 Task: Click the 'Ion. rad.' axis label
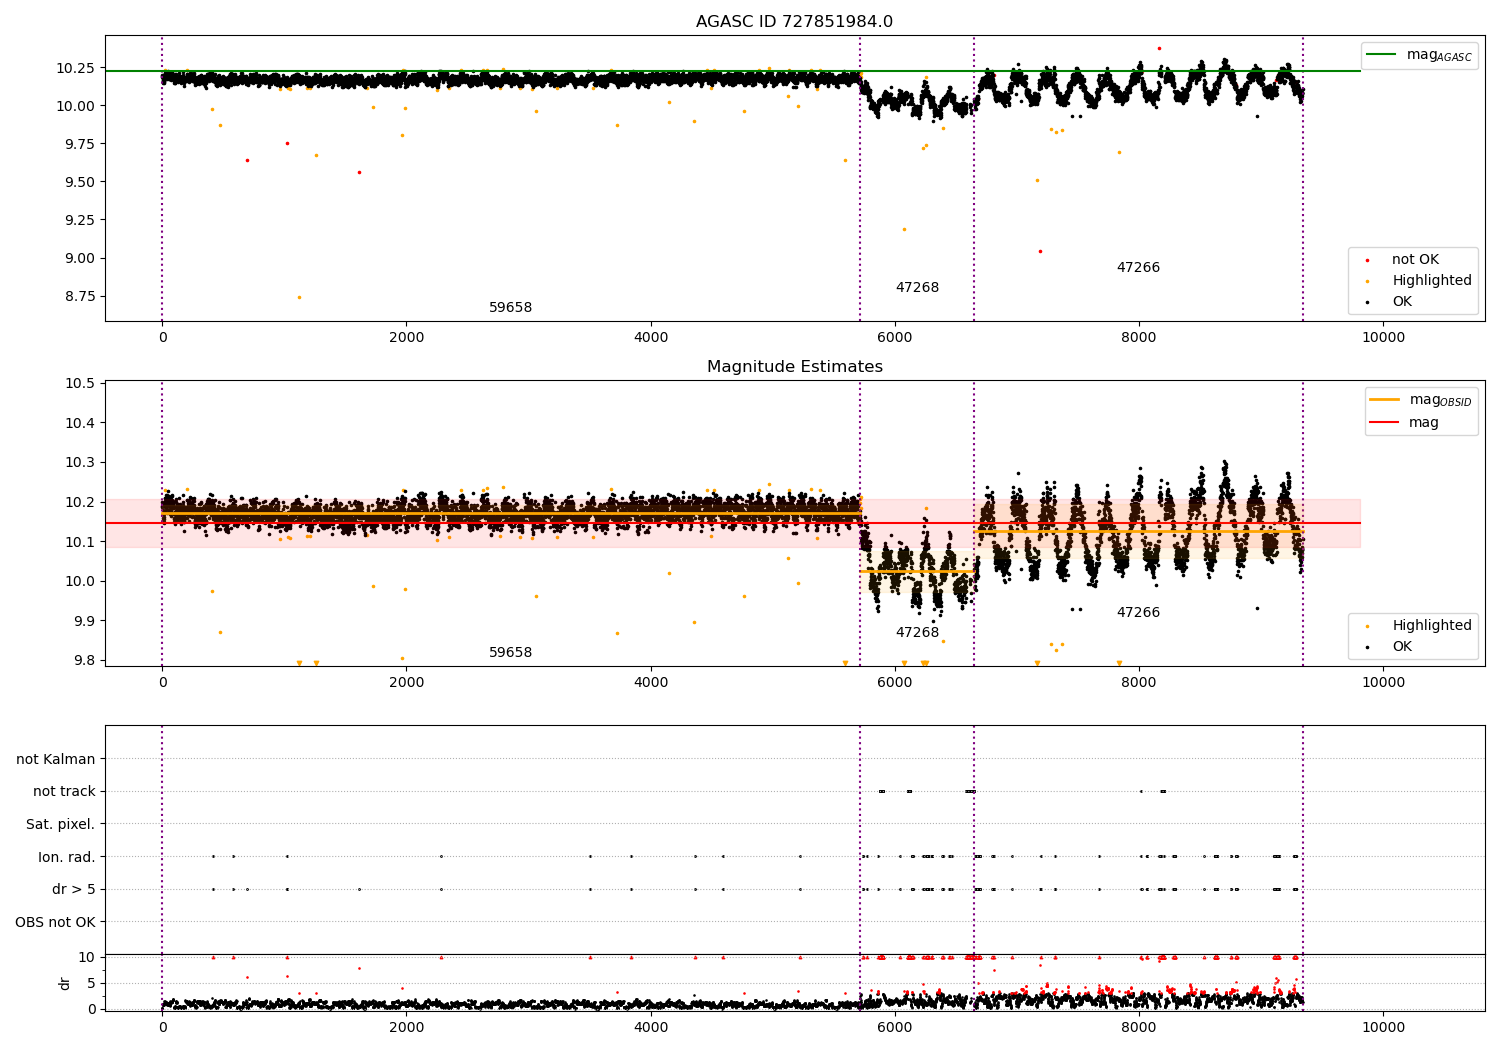[x=67, y=858]
